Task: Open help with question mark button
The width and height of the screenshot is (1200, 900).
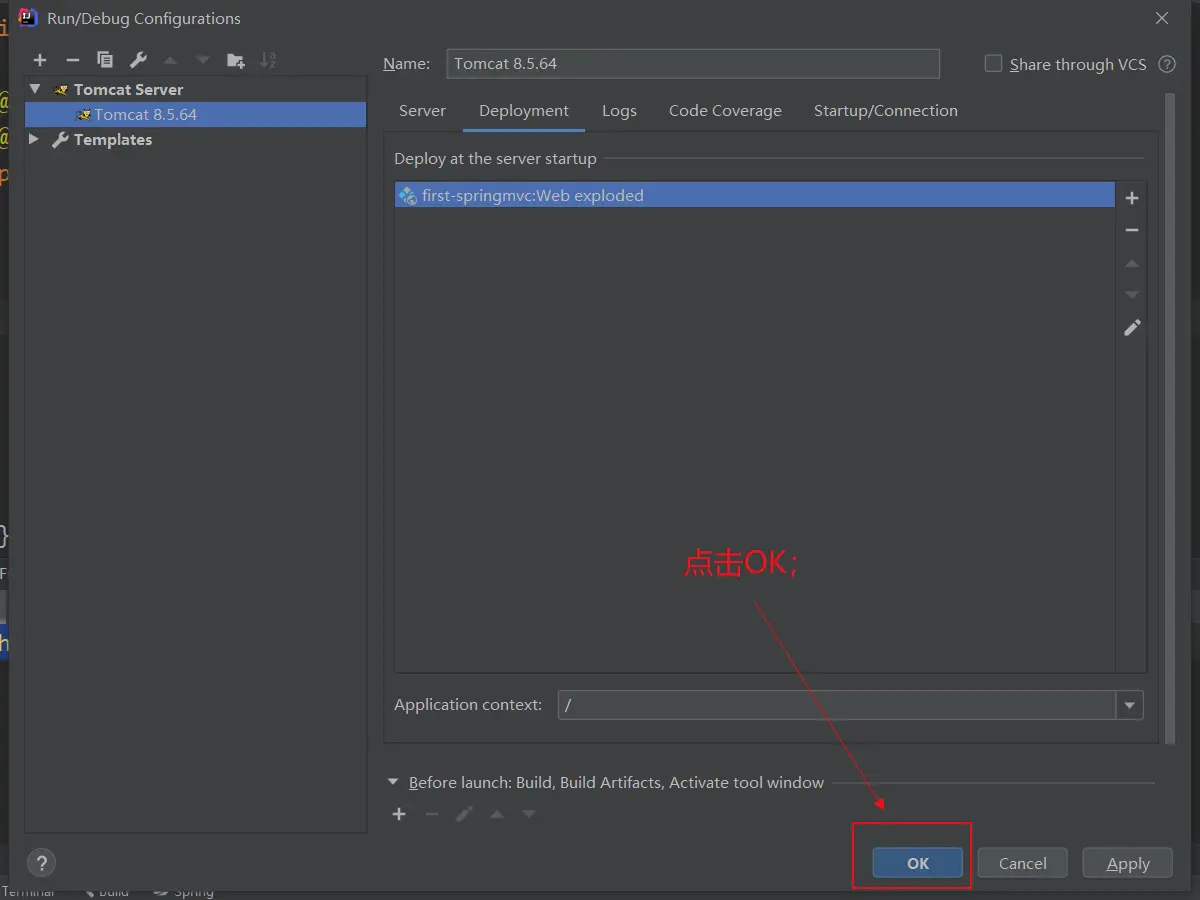Action: 40,863
